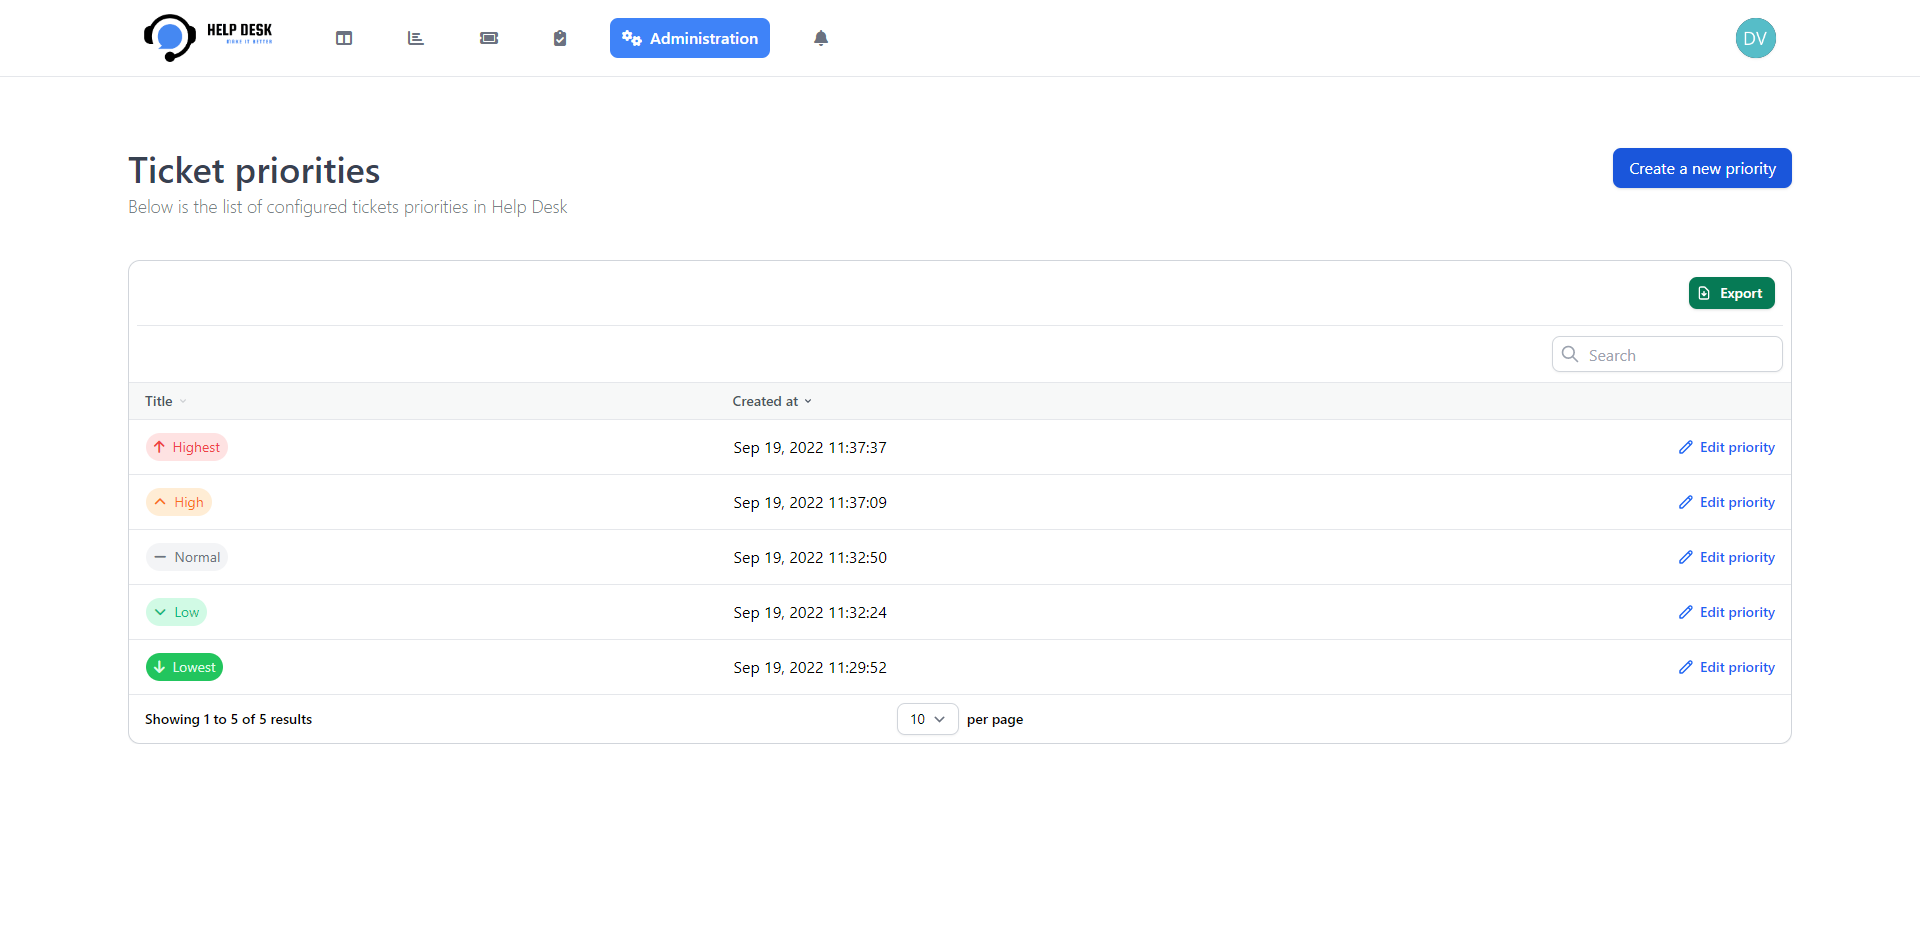
Task: Open the DV user avatar menu
Action: tap(1755, 38)
